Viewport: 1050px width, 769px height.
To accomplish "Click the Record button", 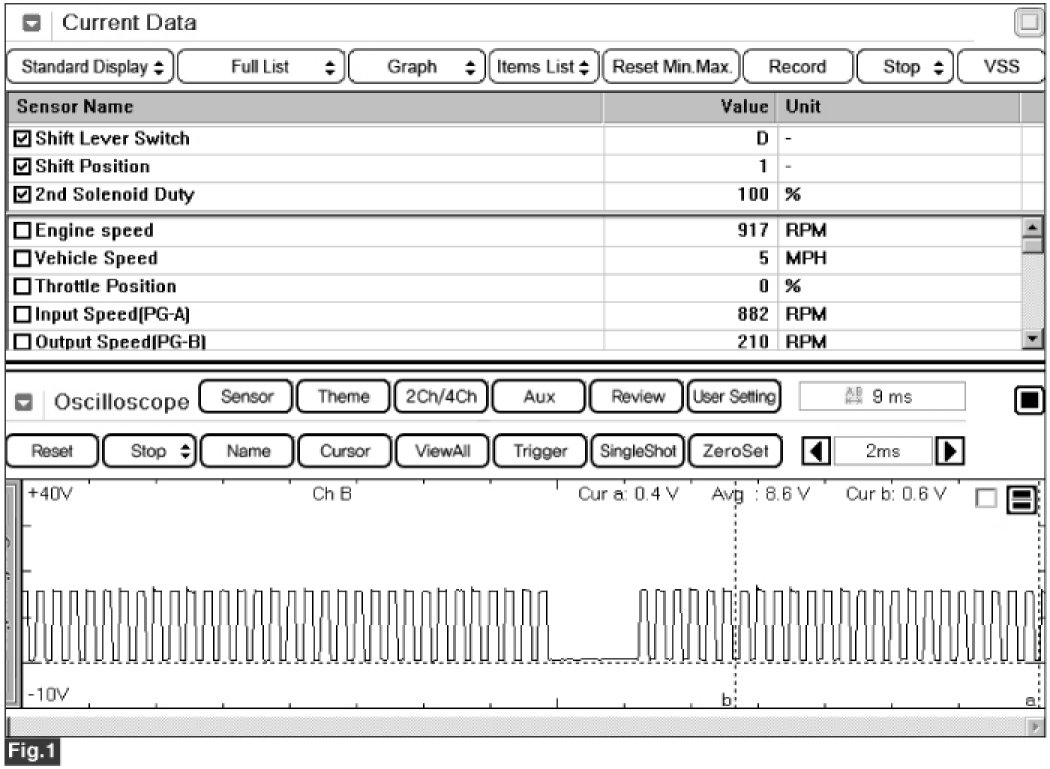I will tap(797, 67).
